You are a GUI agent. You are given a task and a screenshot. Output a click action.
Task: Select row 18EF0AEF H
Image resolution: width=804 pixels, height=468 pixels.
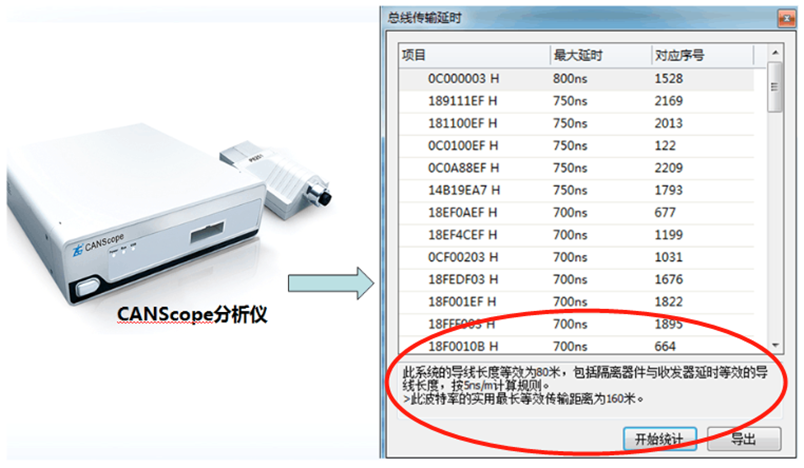[577, 213]
